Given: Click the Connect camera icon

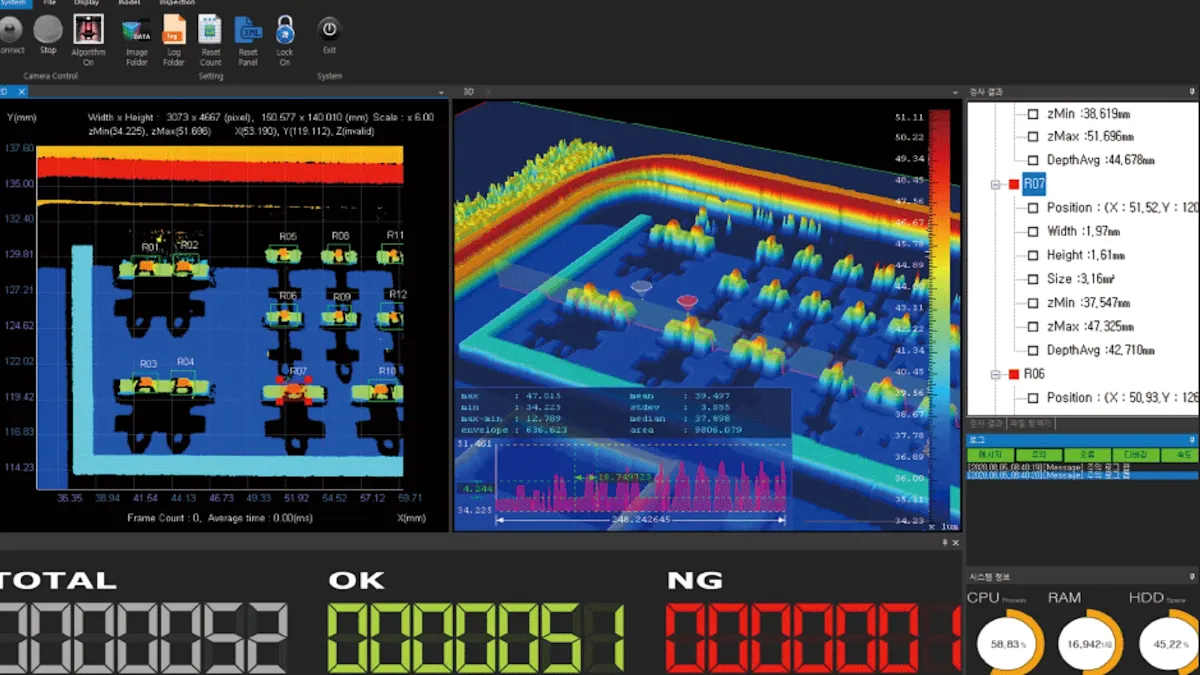Looking at the screenshot, I should (x=9, y=30).
